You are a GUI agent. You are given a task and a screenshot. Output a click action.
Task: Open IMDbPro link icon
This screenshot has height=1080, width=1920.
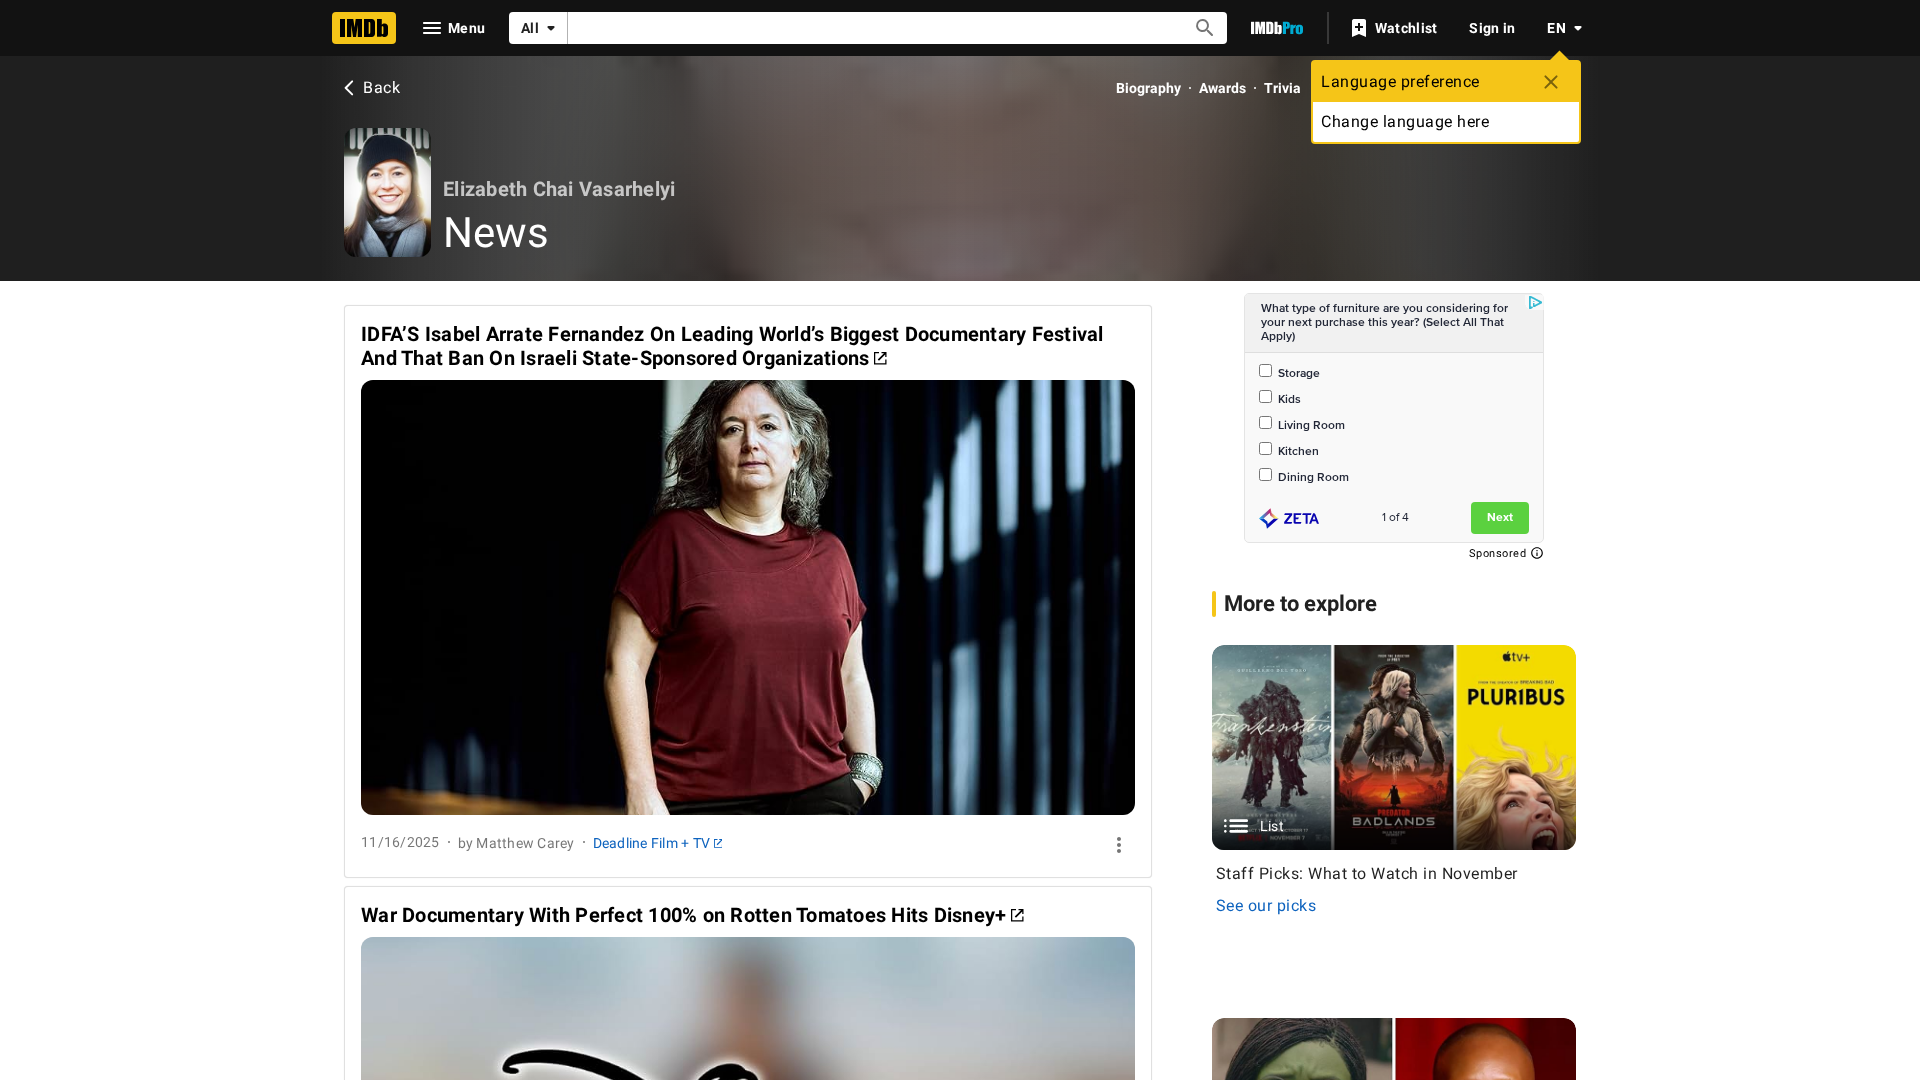(1276, 28)
